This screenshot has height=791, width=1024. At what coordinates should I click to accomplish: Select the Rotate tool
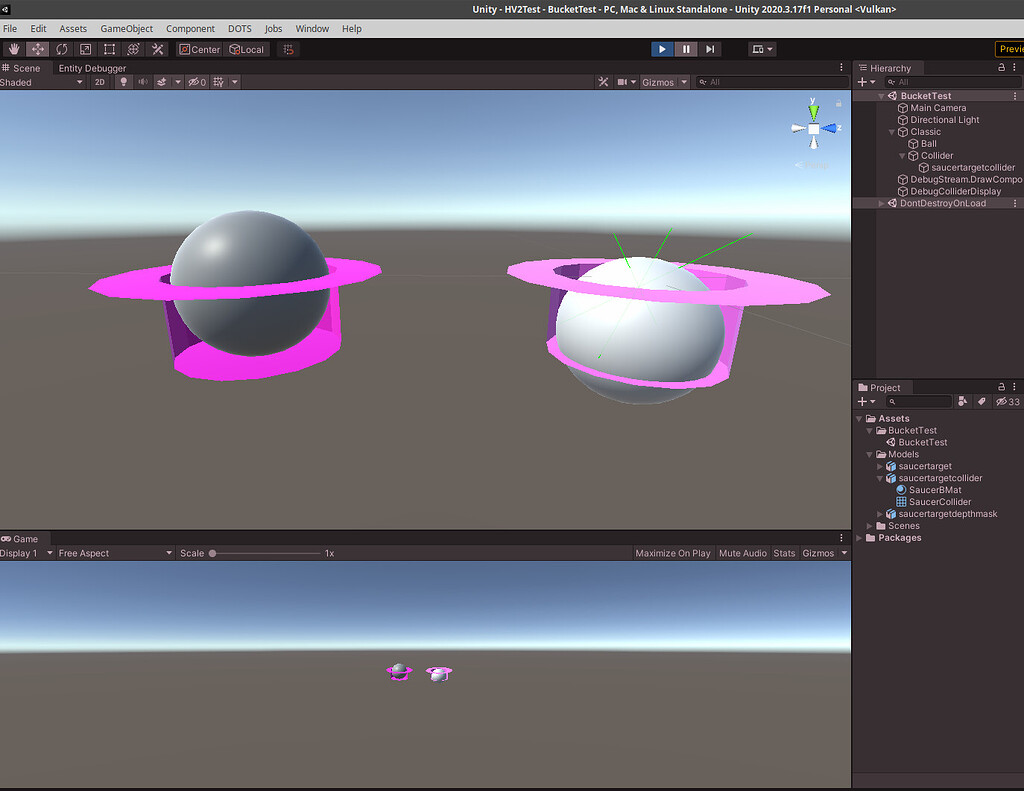click(61, 48)
